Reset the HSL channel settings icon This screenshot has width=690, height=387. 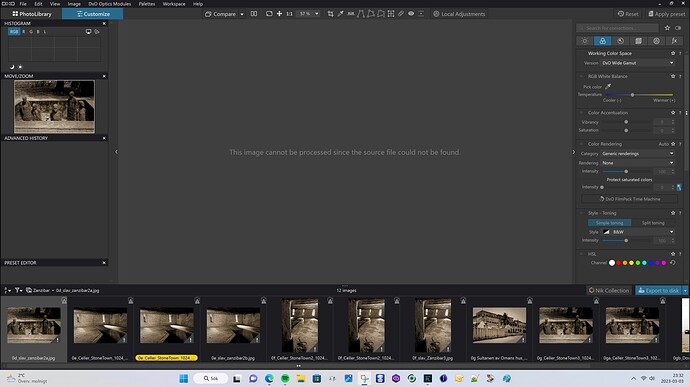click(x=673, y=263)
